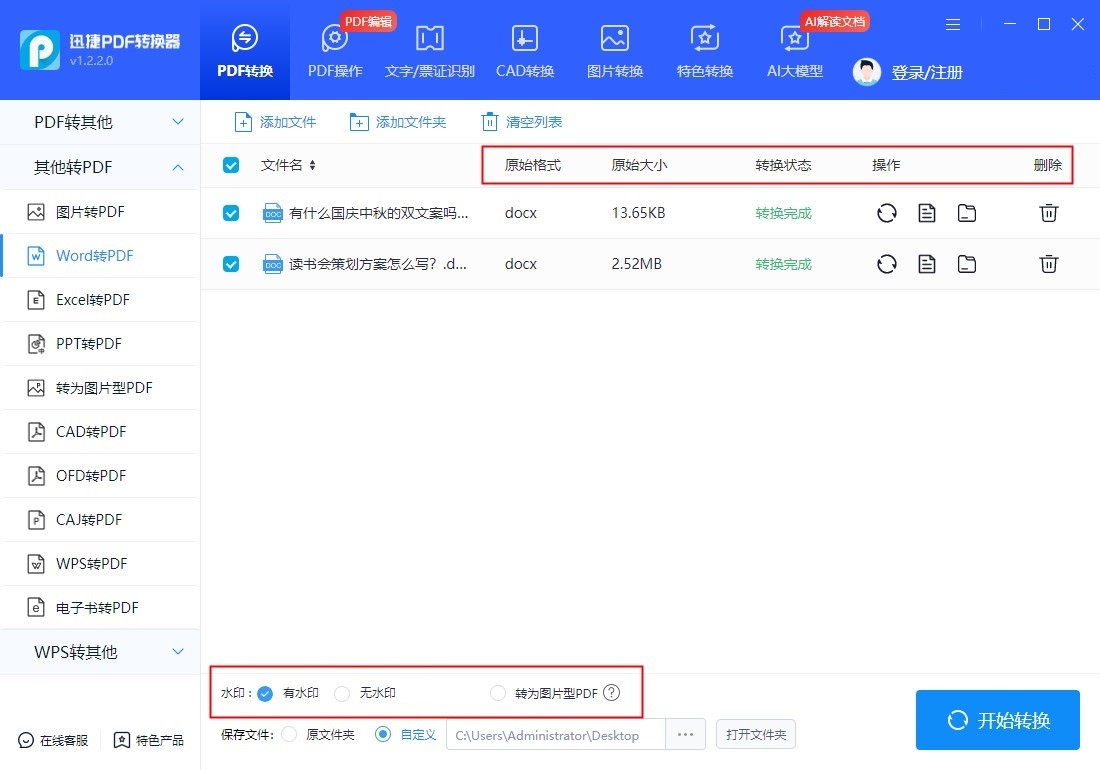Add files using 添加文件 icon
This screenshot has height=770, width=1100.
coord(273,121)
